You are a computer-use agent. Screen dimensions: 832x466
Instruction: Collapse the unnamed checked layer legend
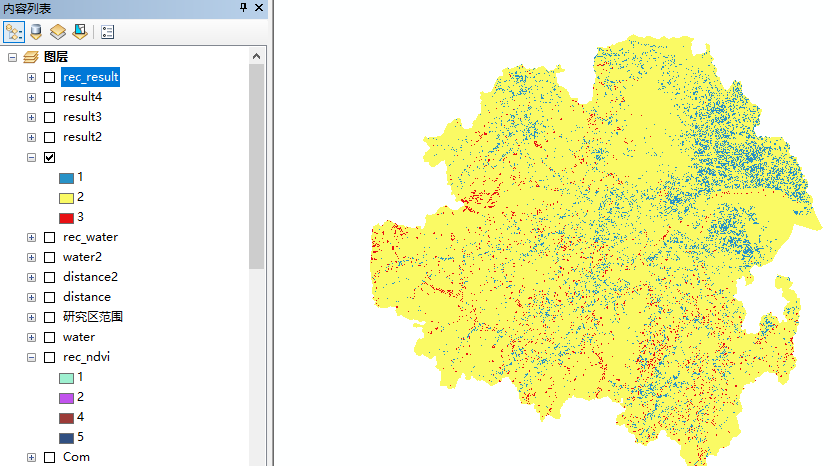[31, 158]
